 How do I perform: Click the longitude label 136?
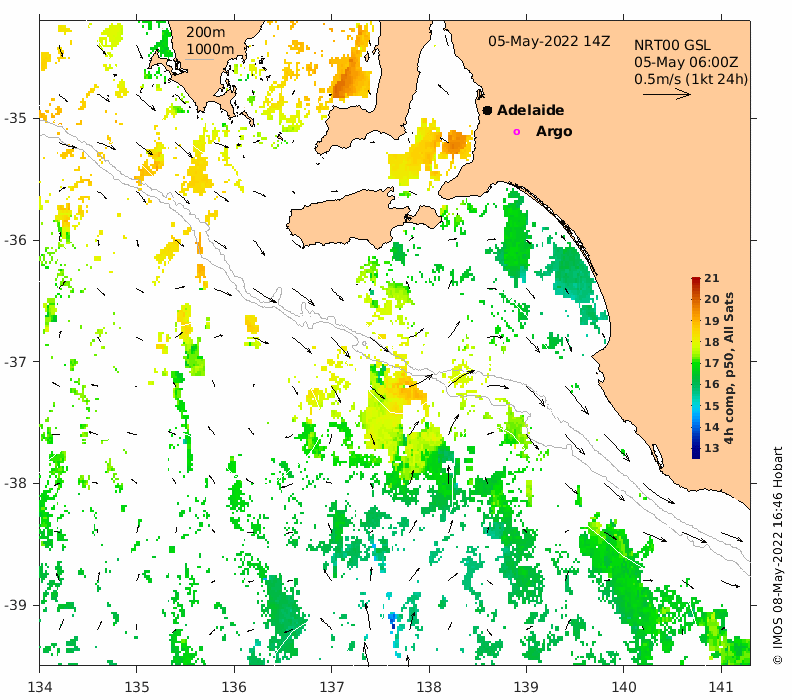coord(234,687)
